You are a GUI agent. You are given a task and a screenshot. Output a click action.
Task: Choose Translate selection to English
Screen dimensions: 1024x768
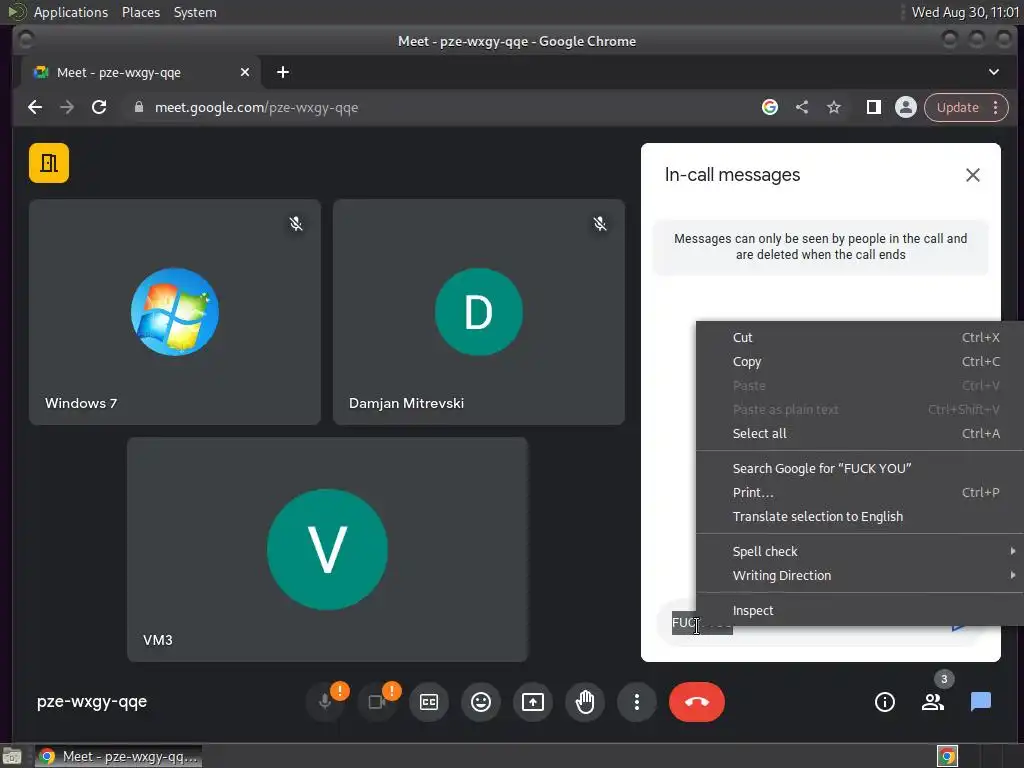pyautogui.click(x=860, y=517)
